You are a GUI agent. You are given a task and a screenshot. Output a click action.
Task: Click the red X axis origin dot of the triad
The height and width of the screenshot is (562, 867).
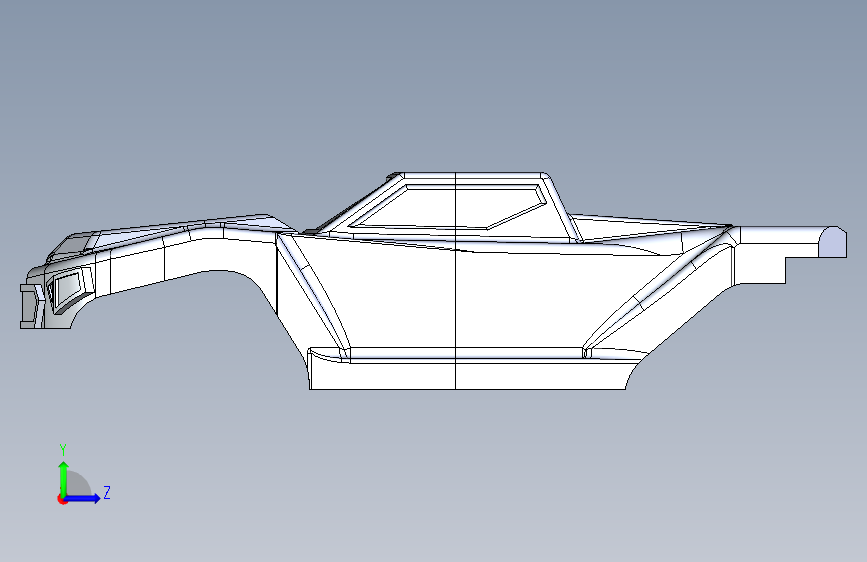tap(61, 499)
